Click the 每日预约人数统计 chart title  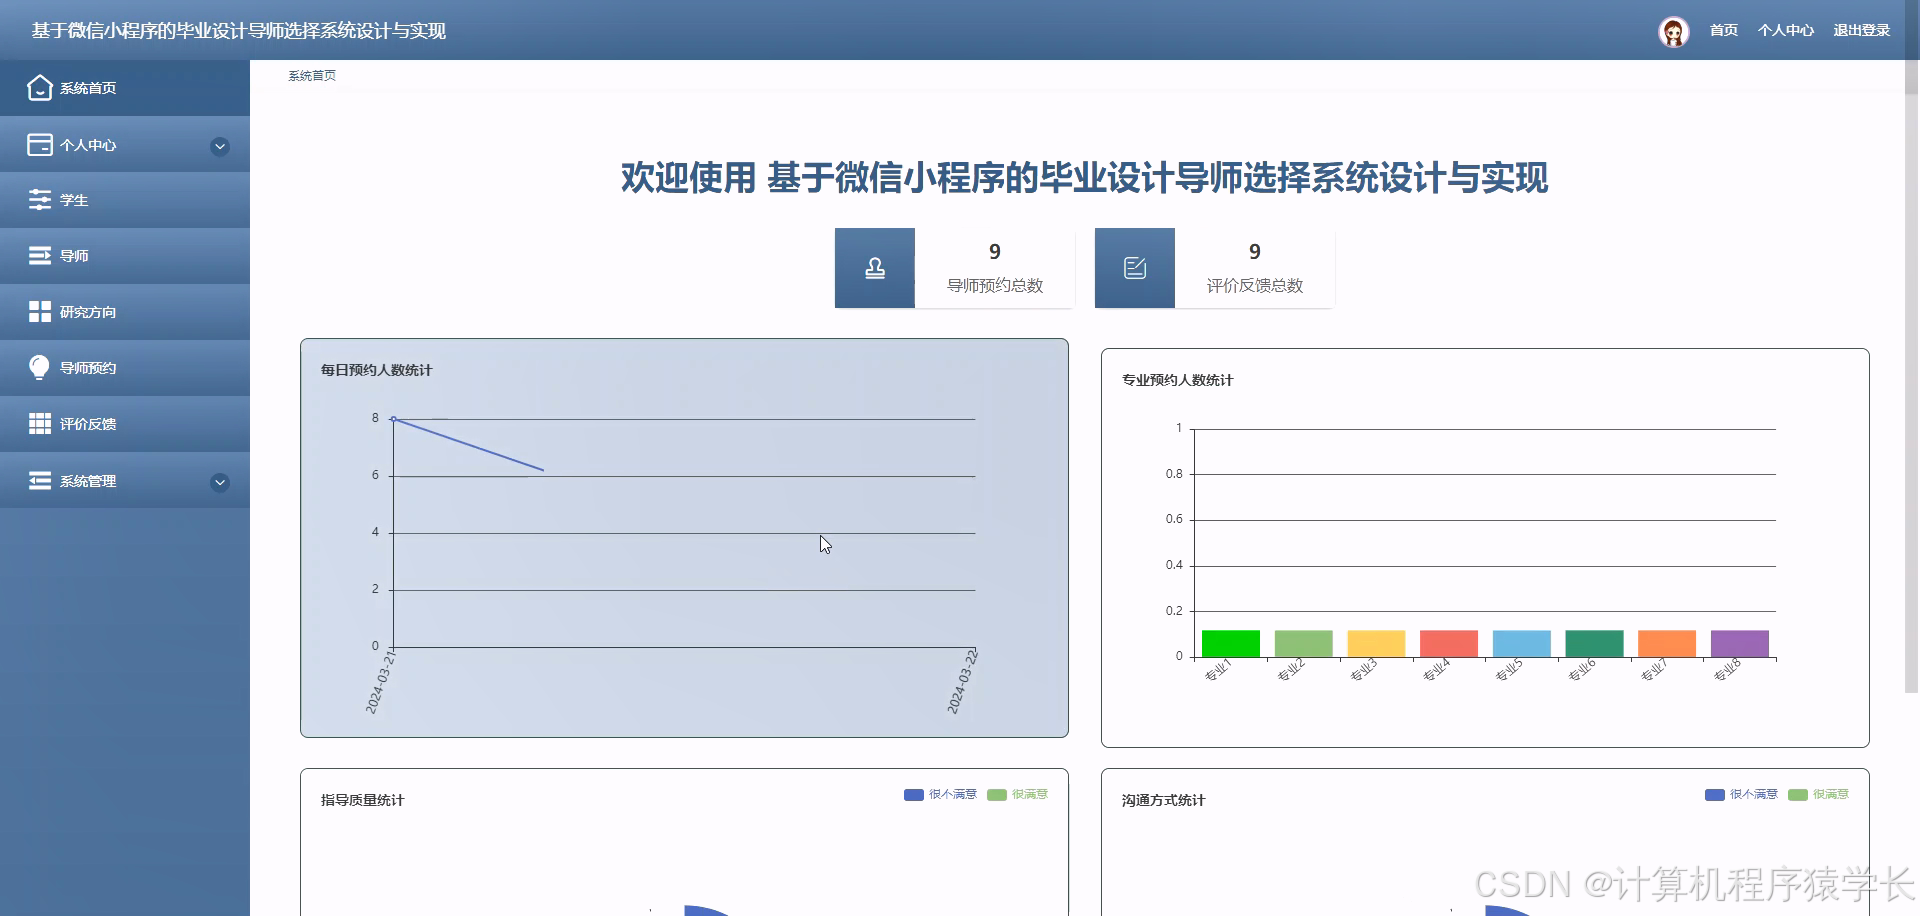click(x=376, y=370)
